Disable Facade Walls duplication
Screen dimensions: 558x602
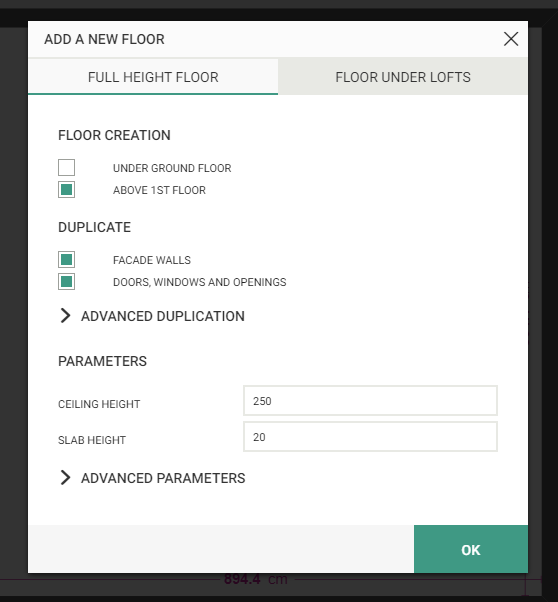click(66, 260)
